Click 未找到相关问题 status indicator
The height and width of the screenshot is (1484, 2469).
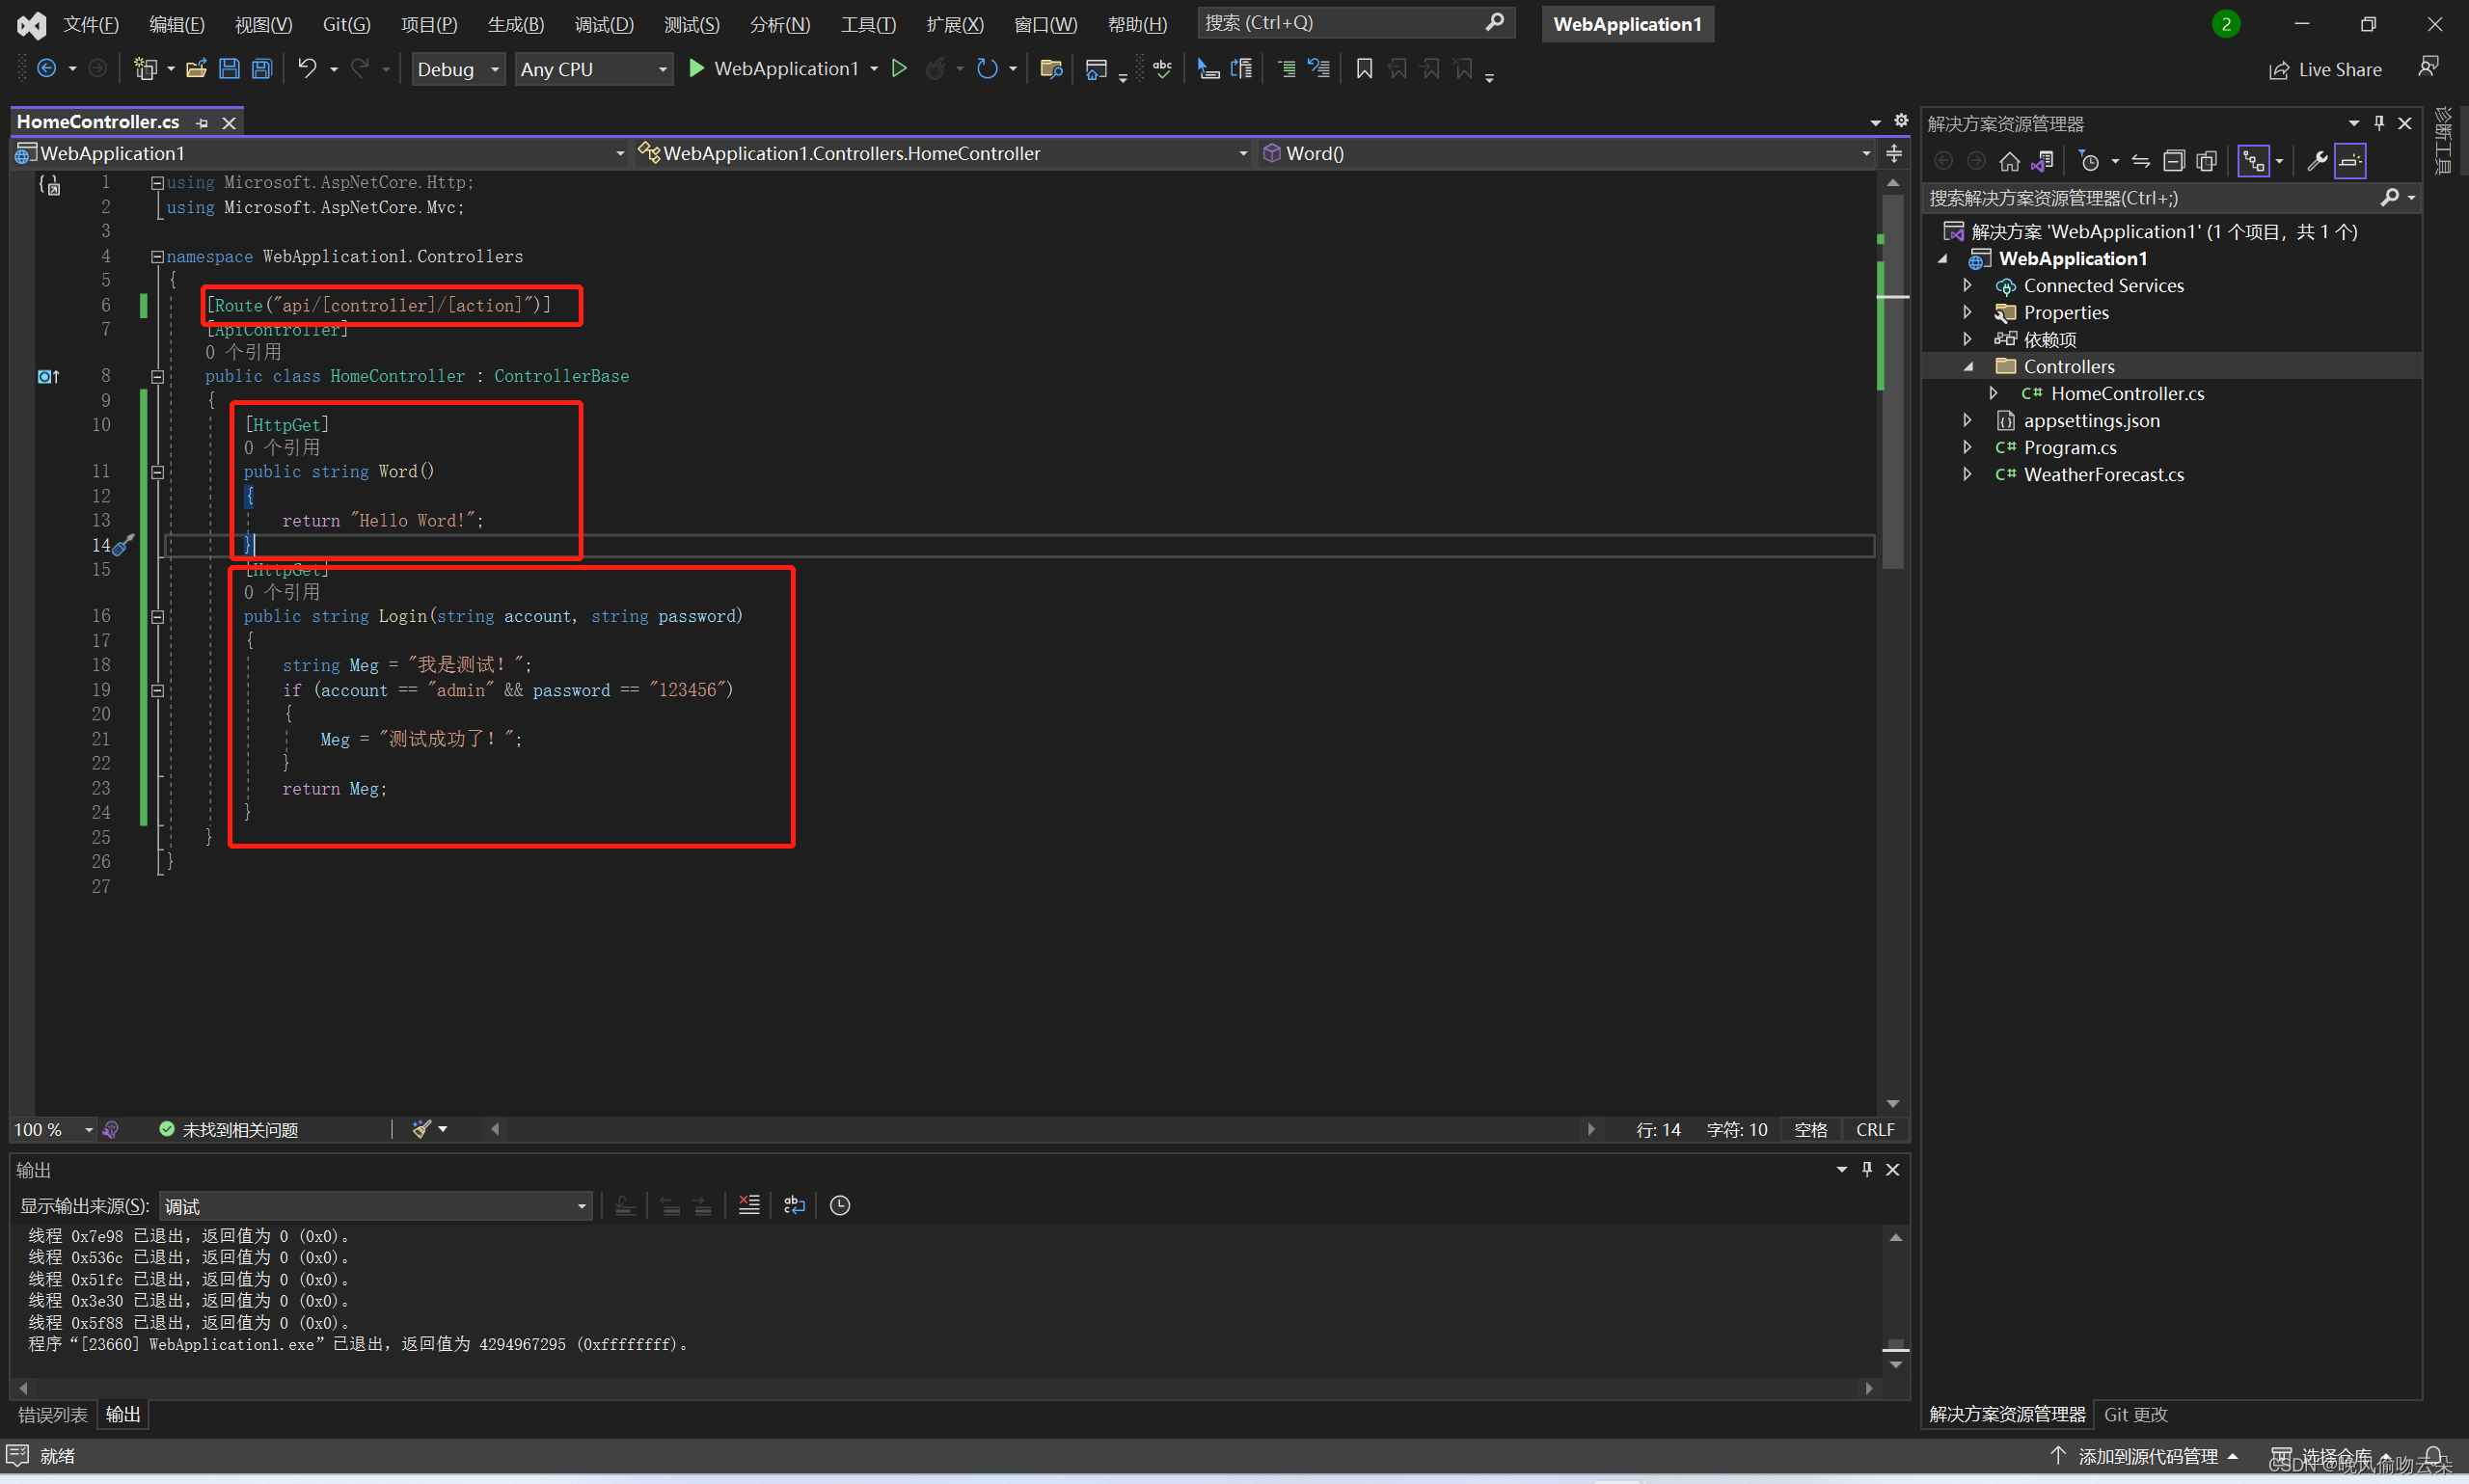click(x=228, y=1129)
